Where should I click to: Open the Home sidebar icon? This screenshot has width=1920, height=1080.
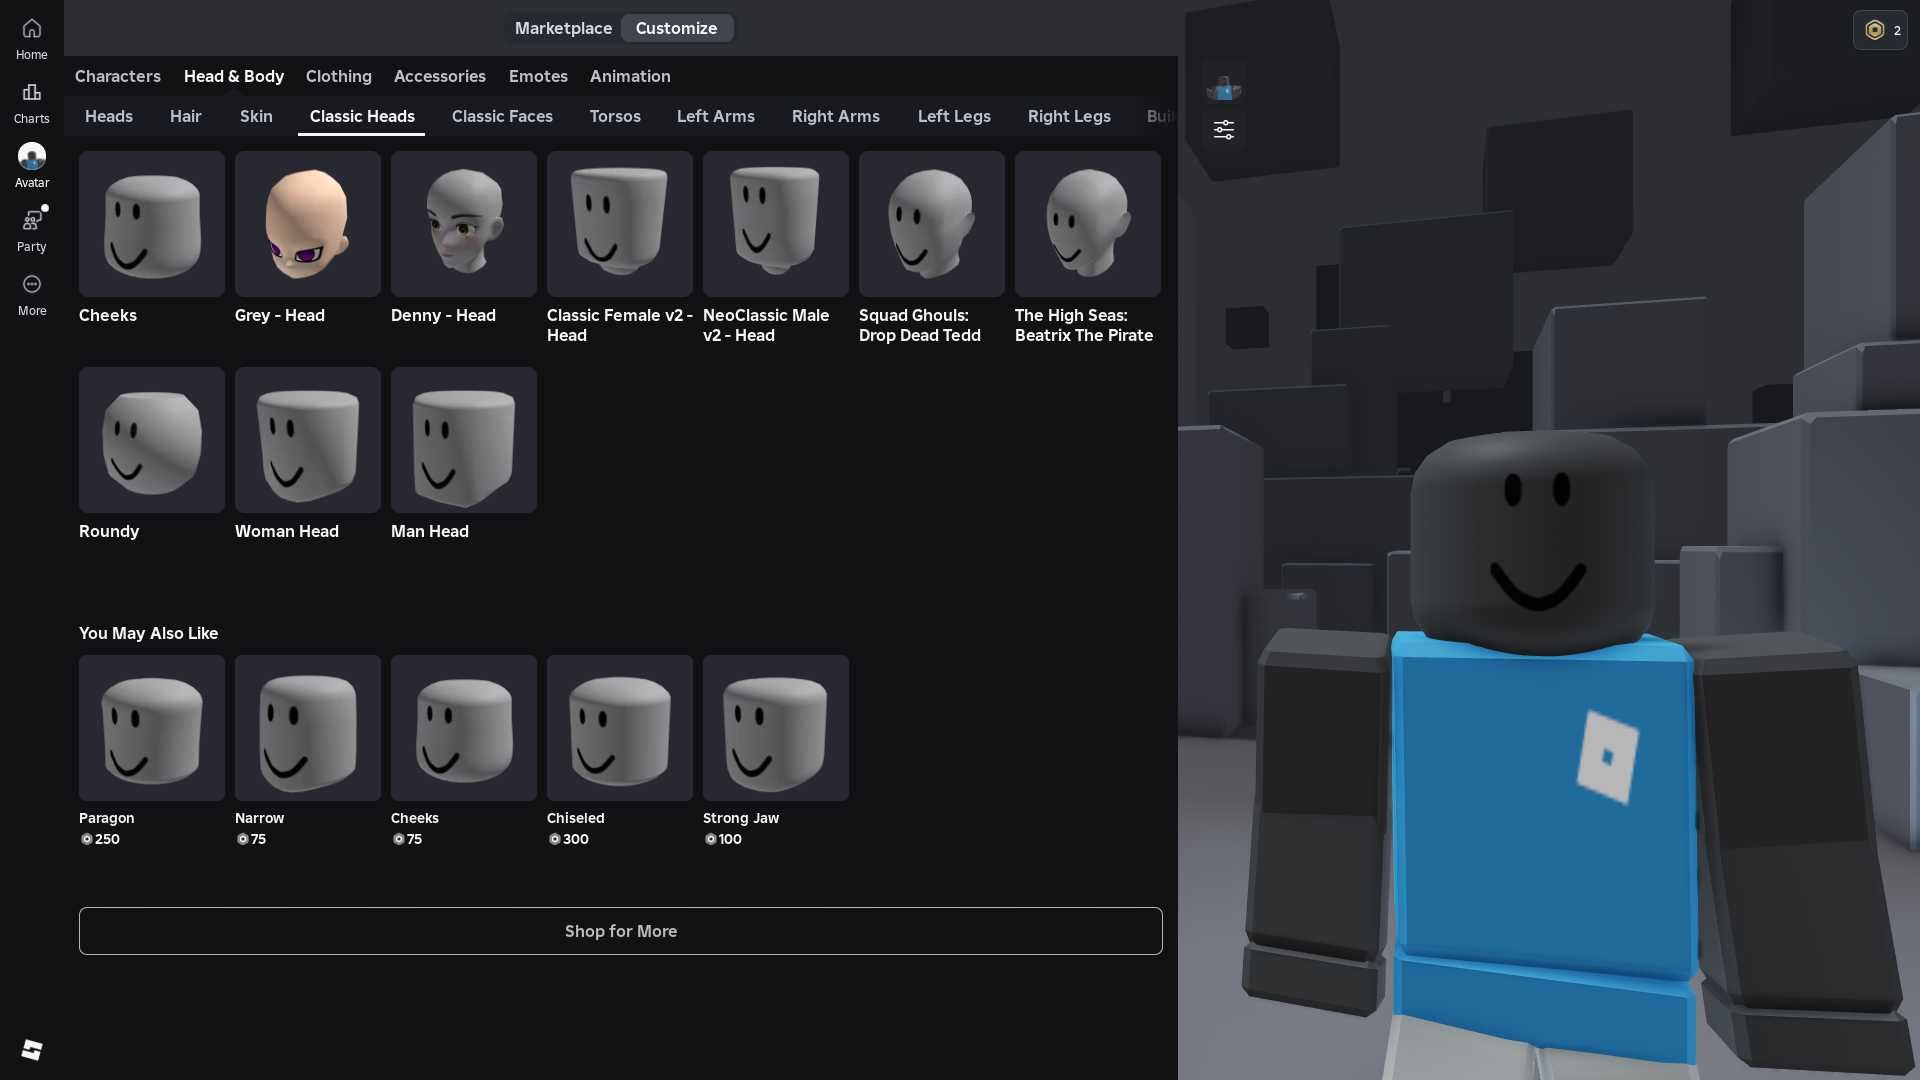(31, 39)
